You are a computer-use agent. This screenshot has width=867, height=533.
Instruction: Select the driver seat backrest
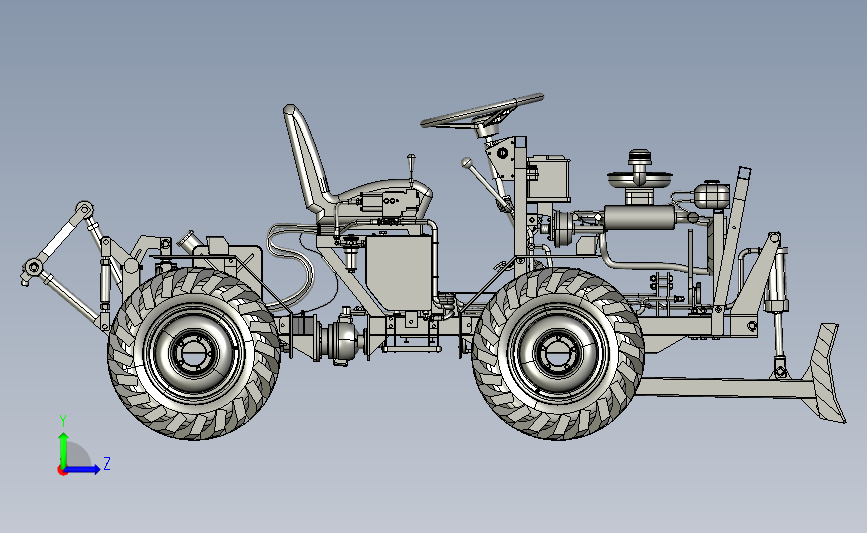[x=306, y=158]
